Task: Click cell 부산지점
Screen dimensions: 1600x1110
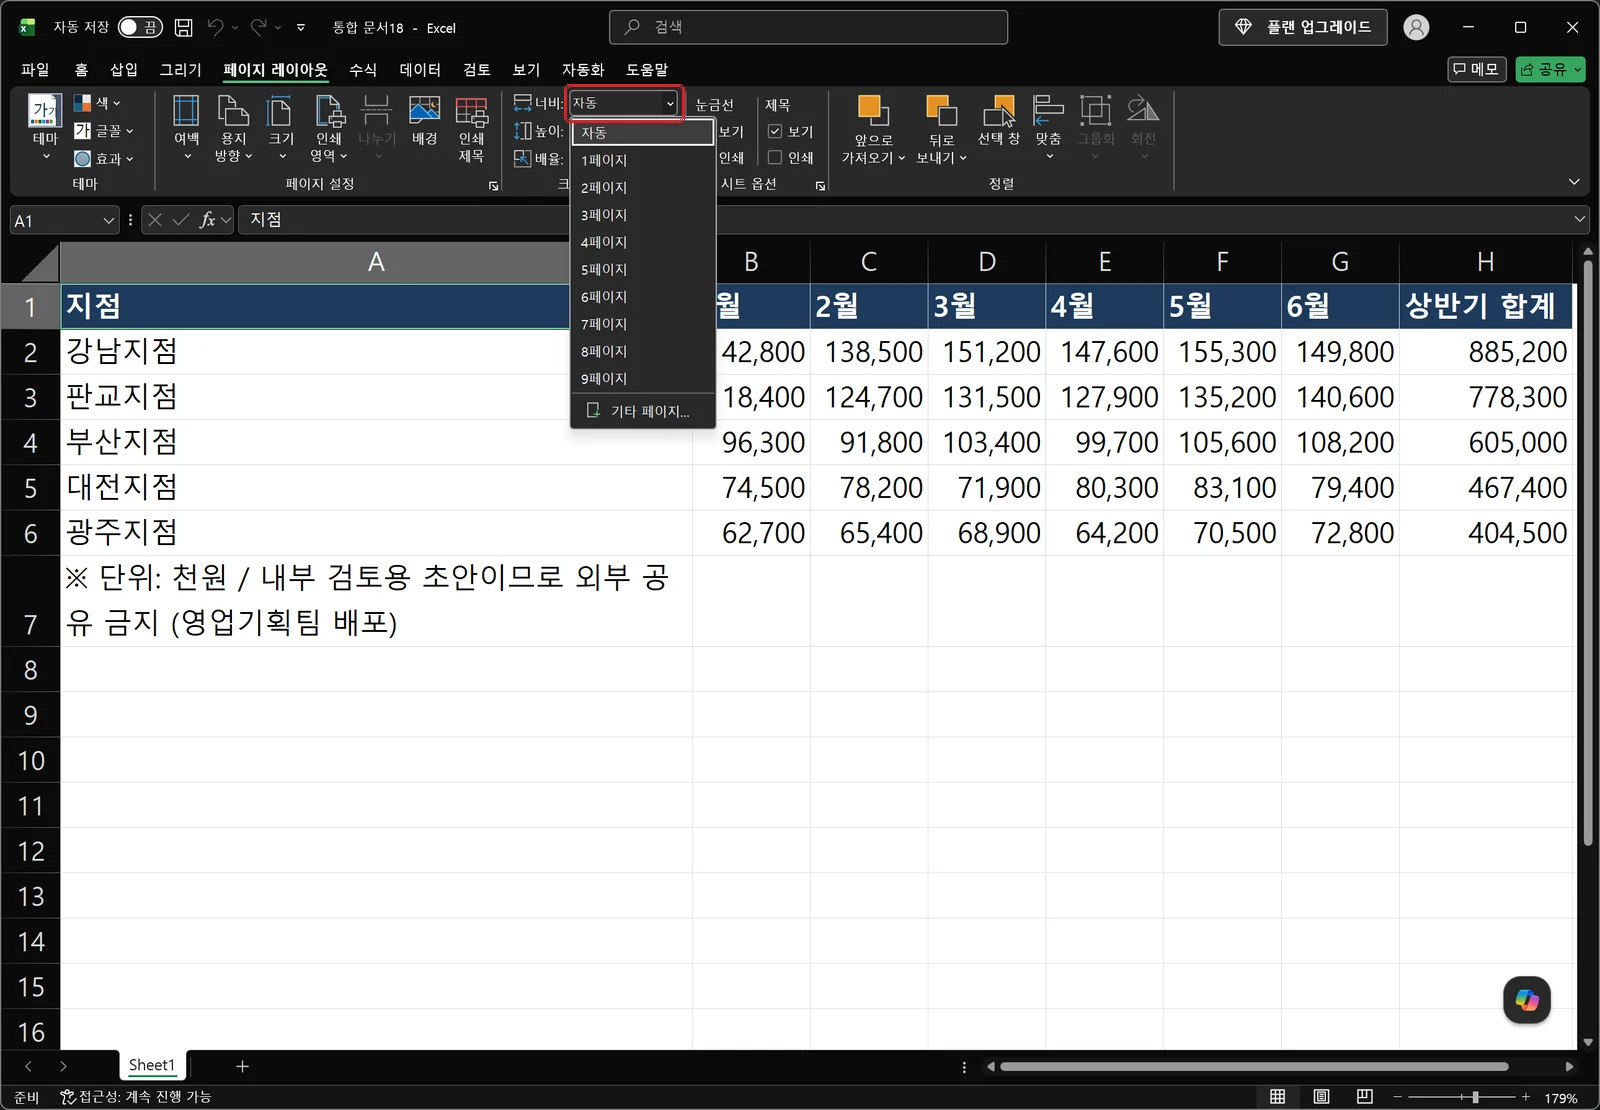Action: coord(376,442)
